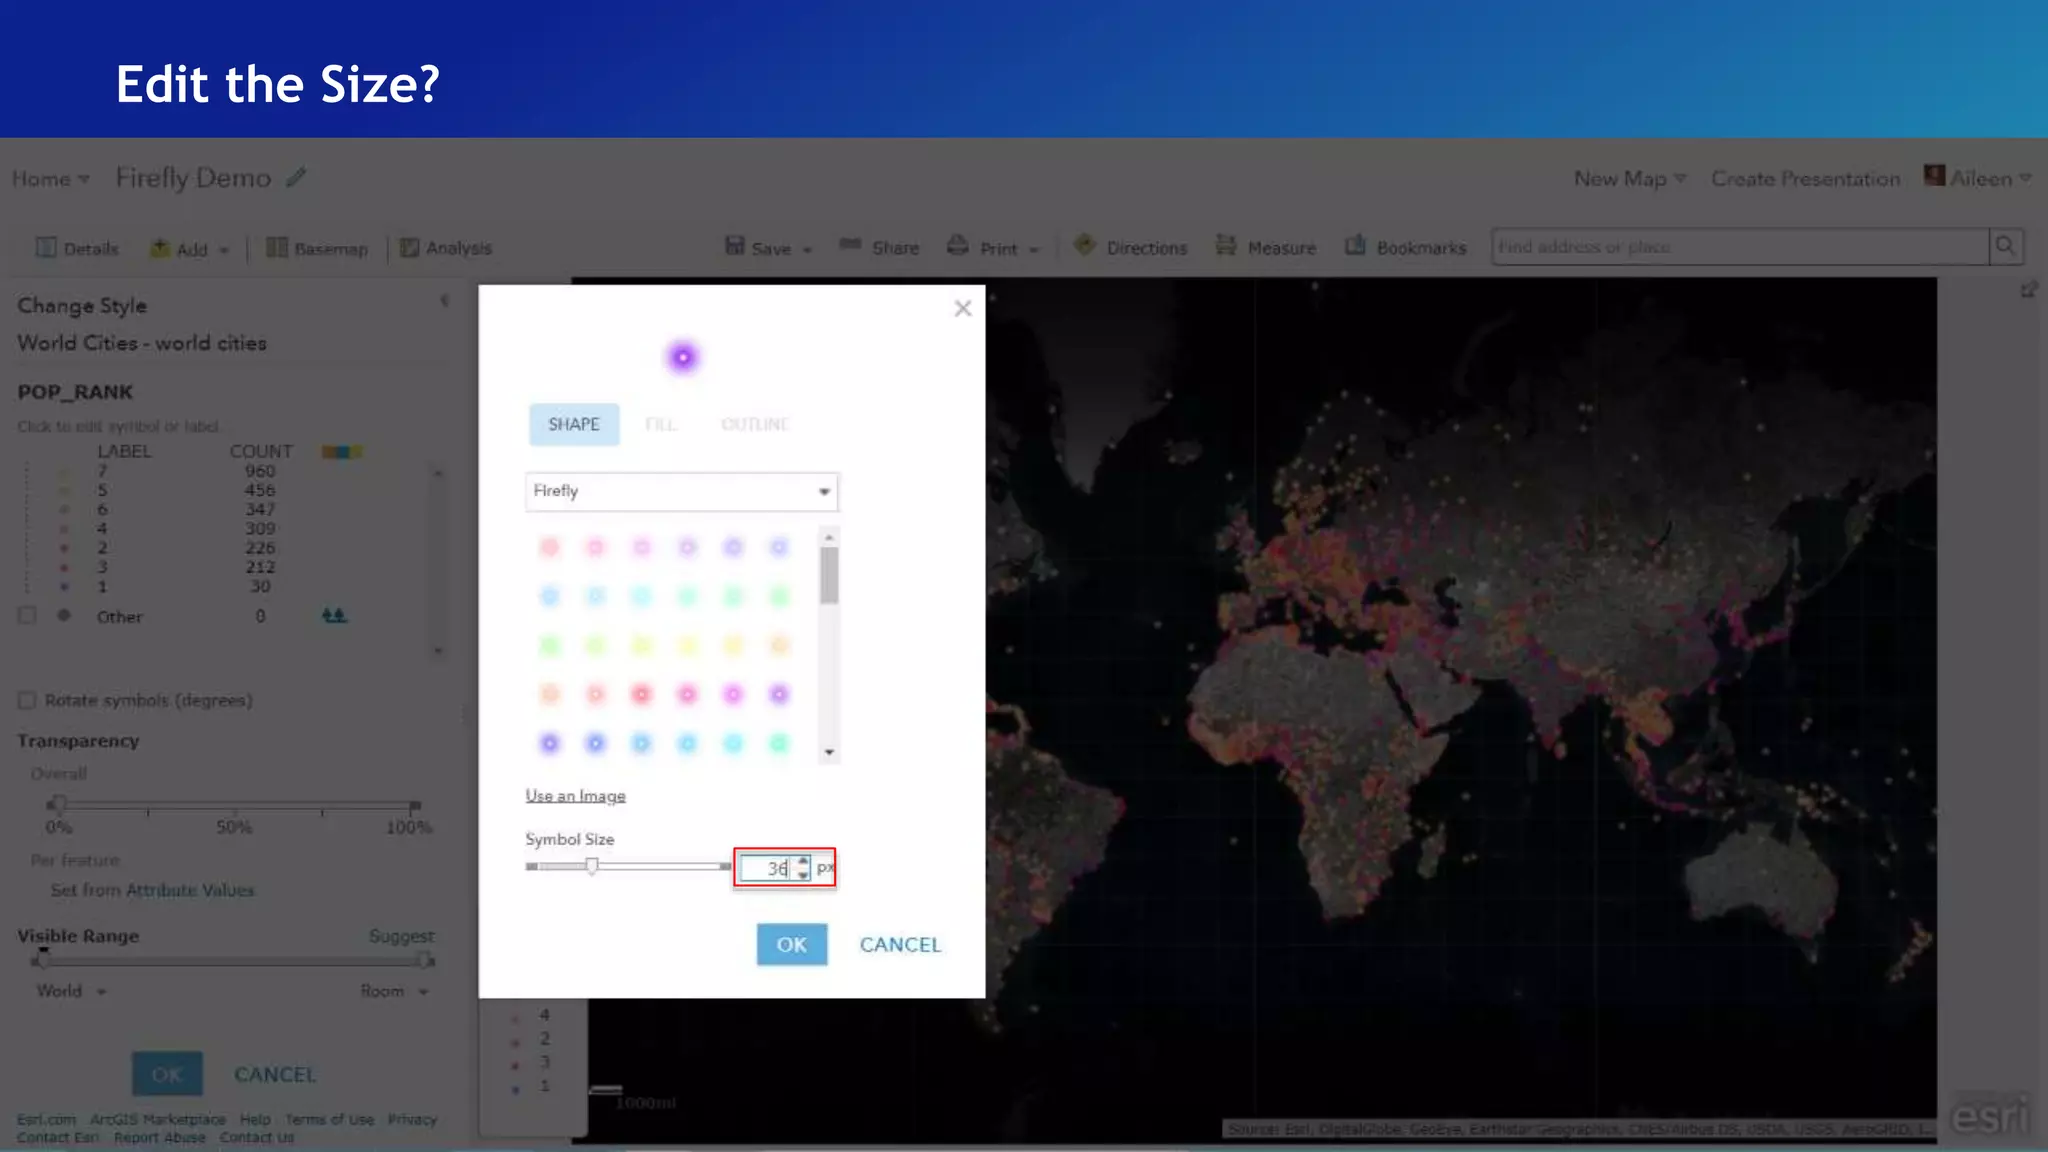Screen dimensions: 2048x1152
Task: Open the Firefly symbol set dropdown
Action: tap(682, 491)
